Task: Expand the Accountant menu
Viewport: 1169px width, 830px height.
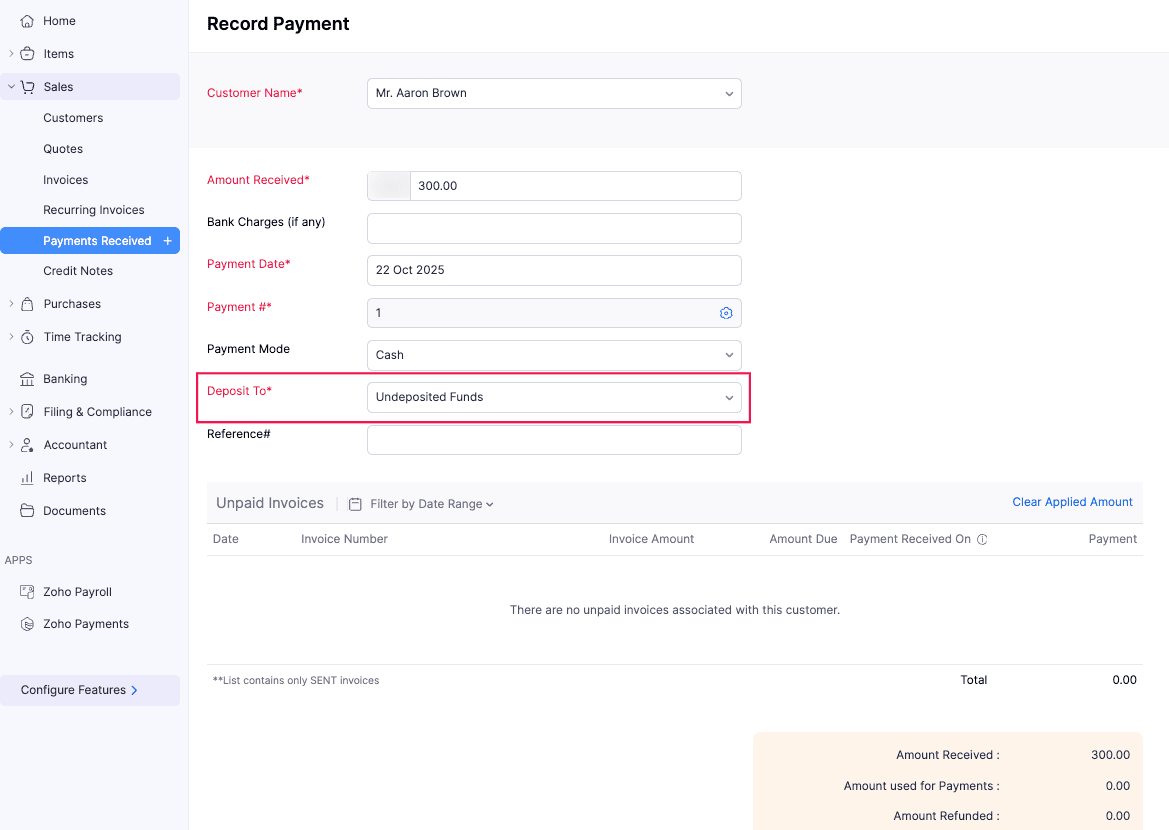Action: [x=10, y=444]
